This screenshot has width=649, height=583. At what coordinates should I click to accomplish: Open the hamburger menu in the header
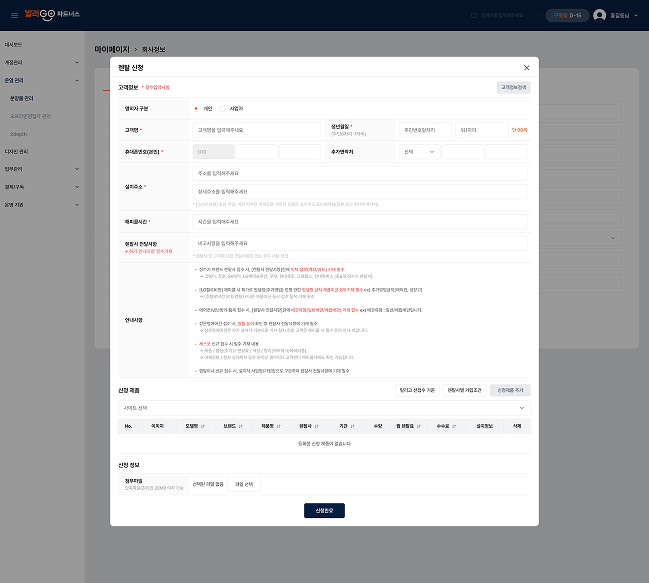pyautogui.click(x=14, y=16)
